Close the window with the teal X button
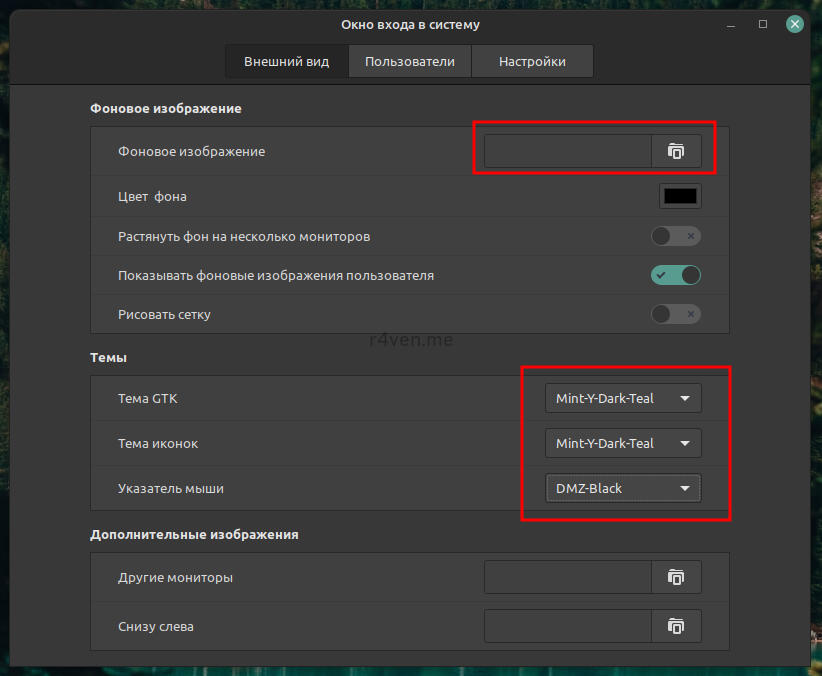 pyautogui.click(x=795, y=24)
